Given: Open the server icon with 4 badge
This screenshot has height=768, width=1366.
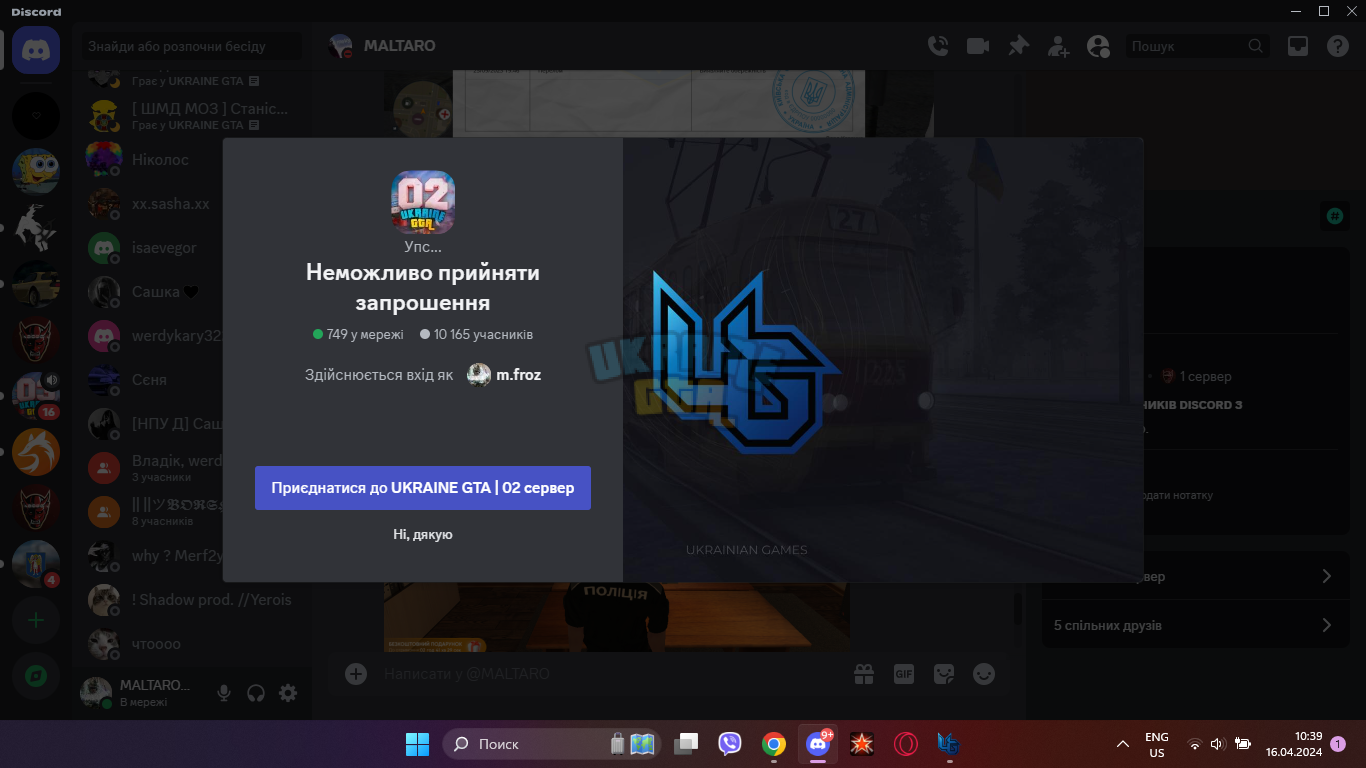Looking at the screenshot, I should click(36, 565).
